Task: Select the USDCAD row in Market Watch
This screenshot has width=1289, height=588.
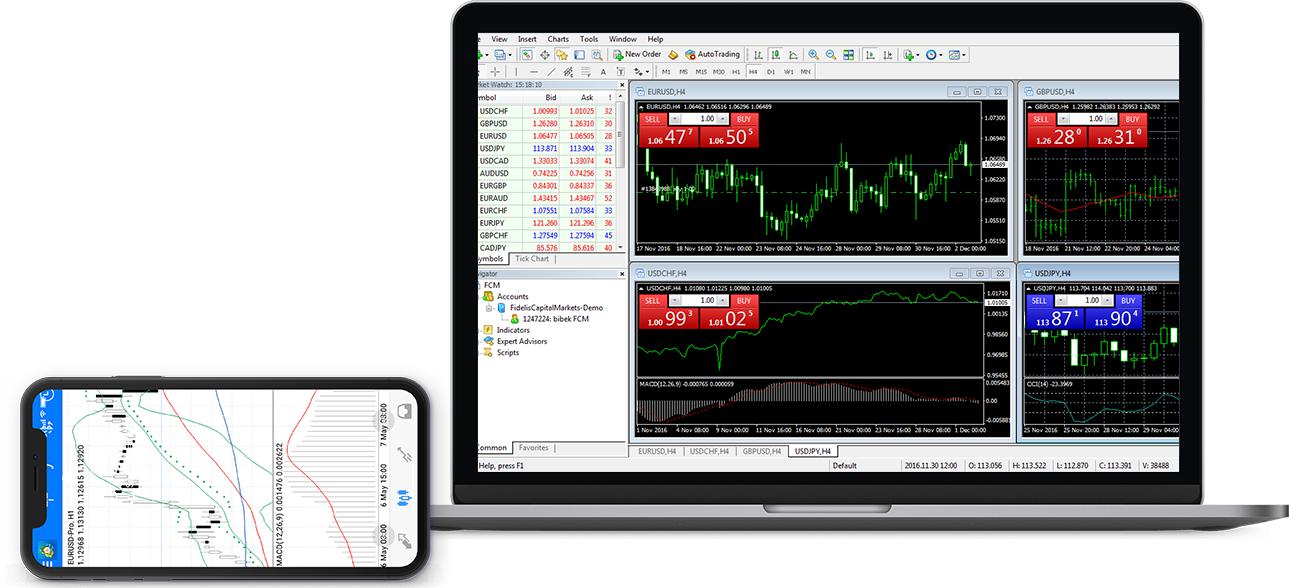Action: point(546,160)
